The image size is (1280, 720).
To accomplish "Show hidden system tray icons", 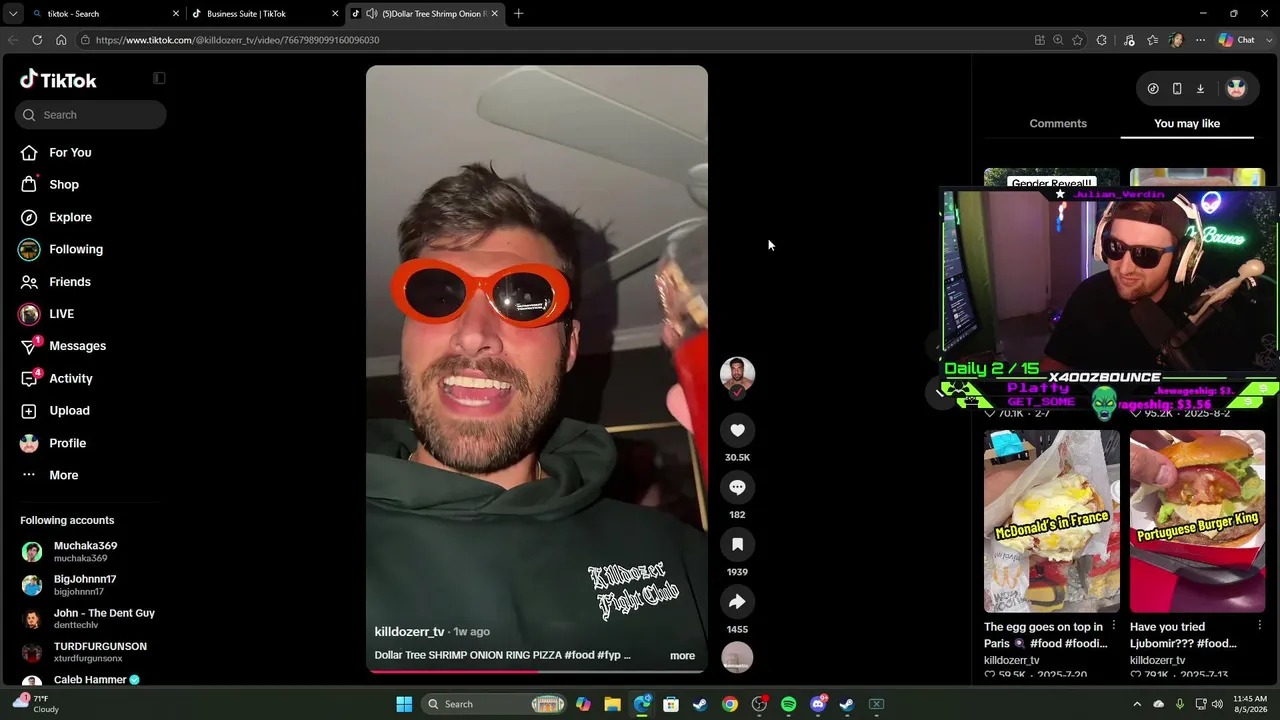I will pyautogui.click(x=1137, y=704).
